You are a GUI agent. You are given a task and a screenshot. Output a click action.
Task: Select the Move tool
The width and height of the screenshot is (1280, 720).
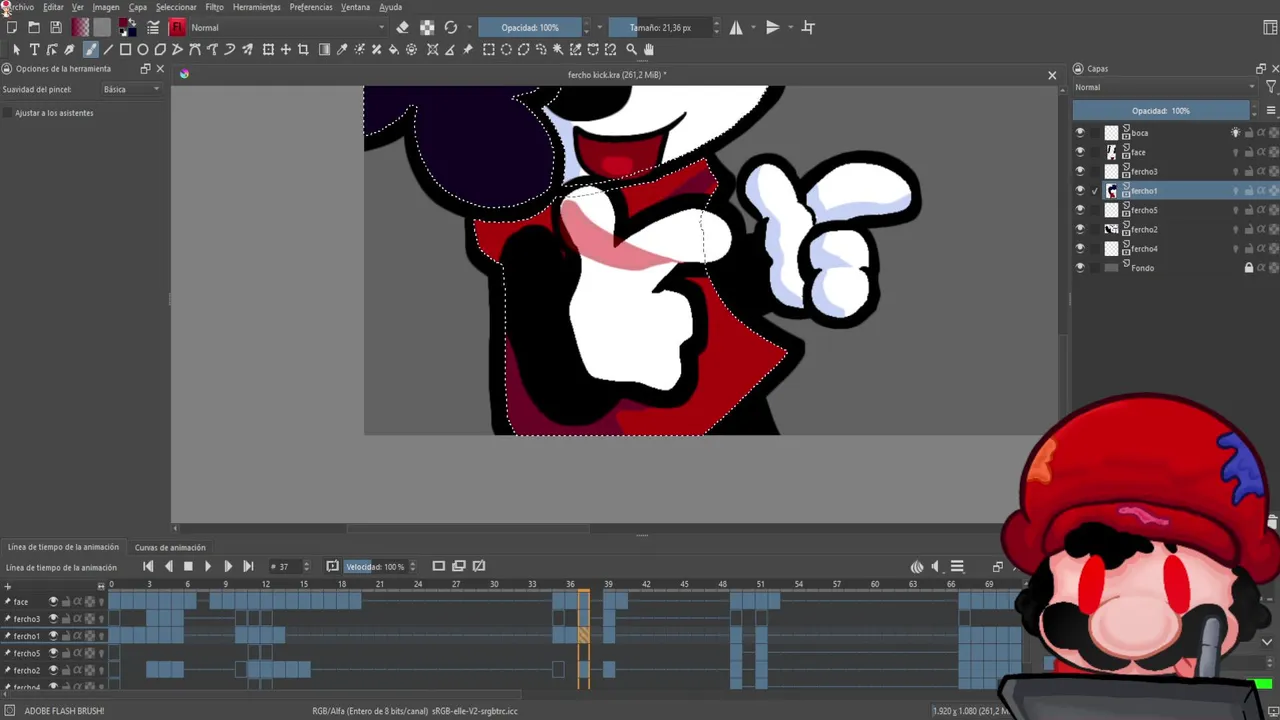(286, 49)
